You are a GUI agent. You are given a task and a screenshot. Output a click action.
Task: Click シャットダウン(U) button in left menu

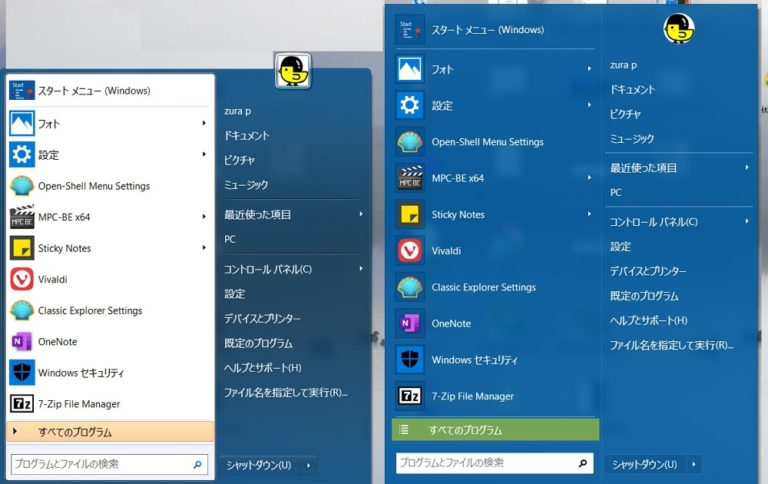pyautogui.click(x=259, y=465)
